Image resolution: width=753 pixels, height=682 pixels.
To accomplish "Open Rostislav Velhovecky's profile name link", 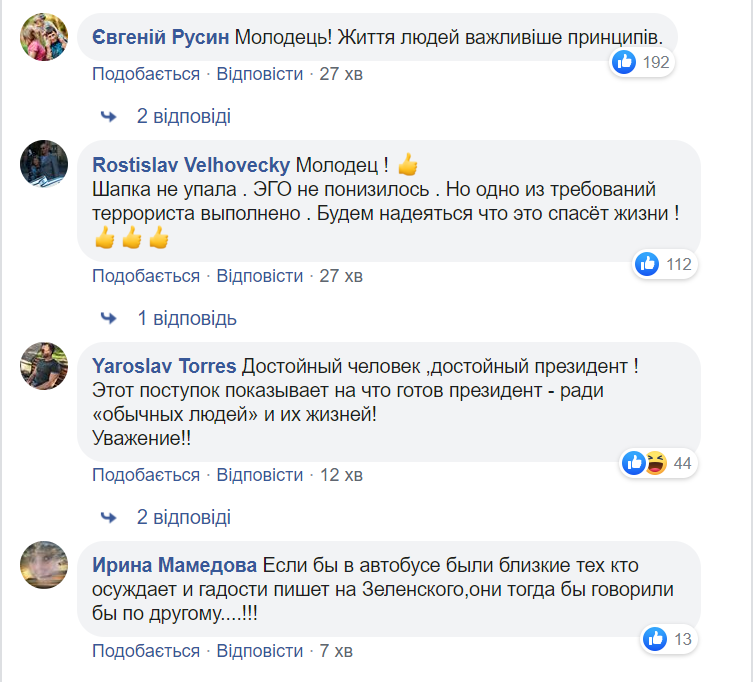I will tap(191, 164).
